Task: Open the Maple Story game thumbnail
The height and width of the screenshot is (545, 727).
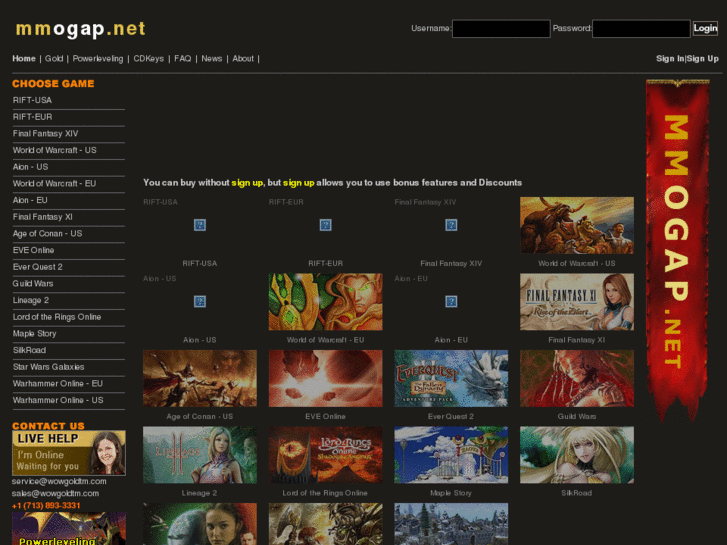Action: [x=451, y=455]
